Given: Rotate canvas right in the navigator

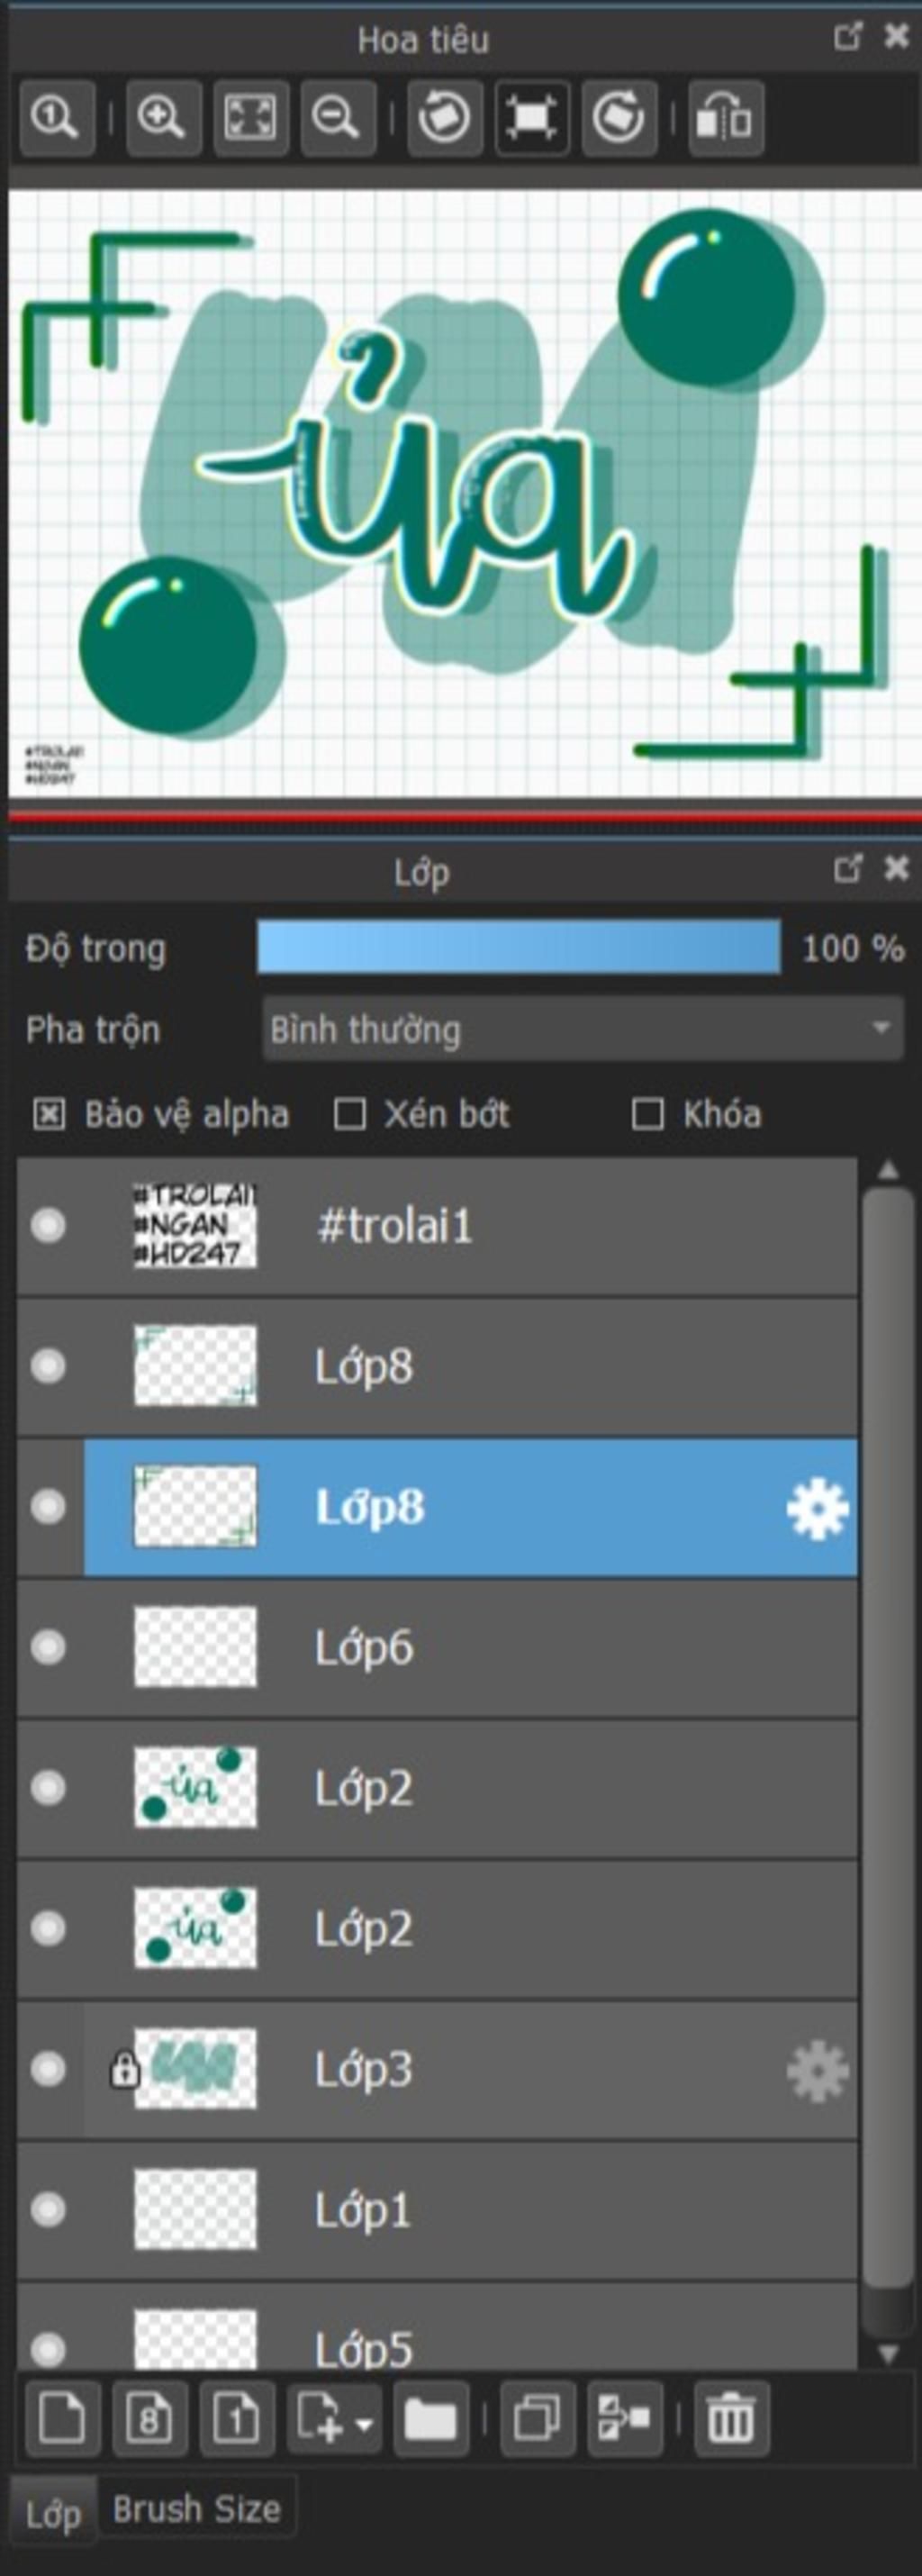Looking at the screenshot, I should click(619, 118).
